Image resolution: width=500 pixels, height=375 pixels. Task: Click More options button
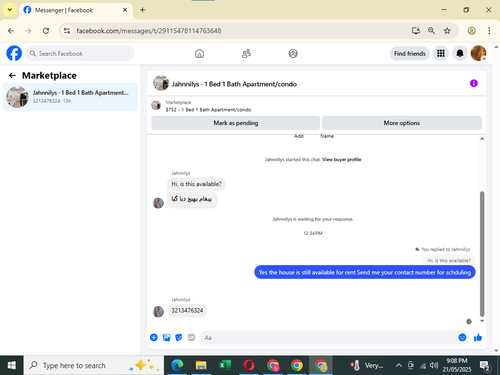pyautogui.click(x=402, y=123)
